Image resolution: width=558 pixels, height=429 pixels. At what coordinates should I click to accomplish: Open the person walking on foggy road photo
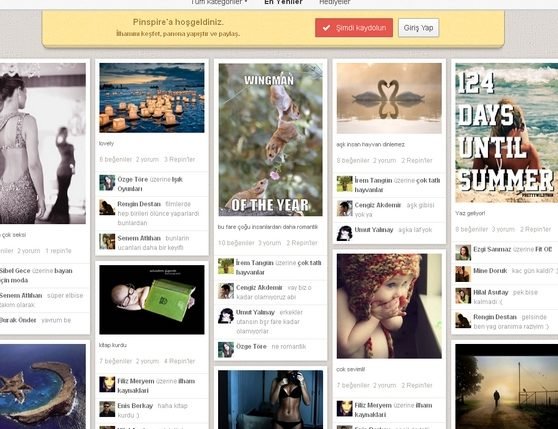pos(506,386)
